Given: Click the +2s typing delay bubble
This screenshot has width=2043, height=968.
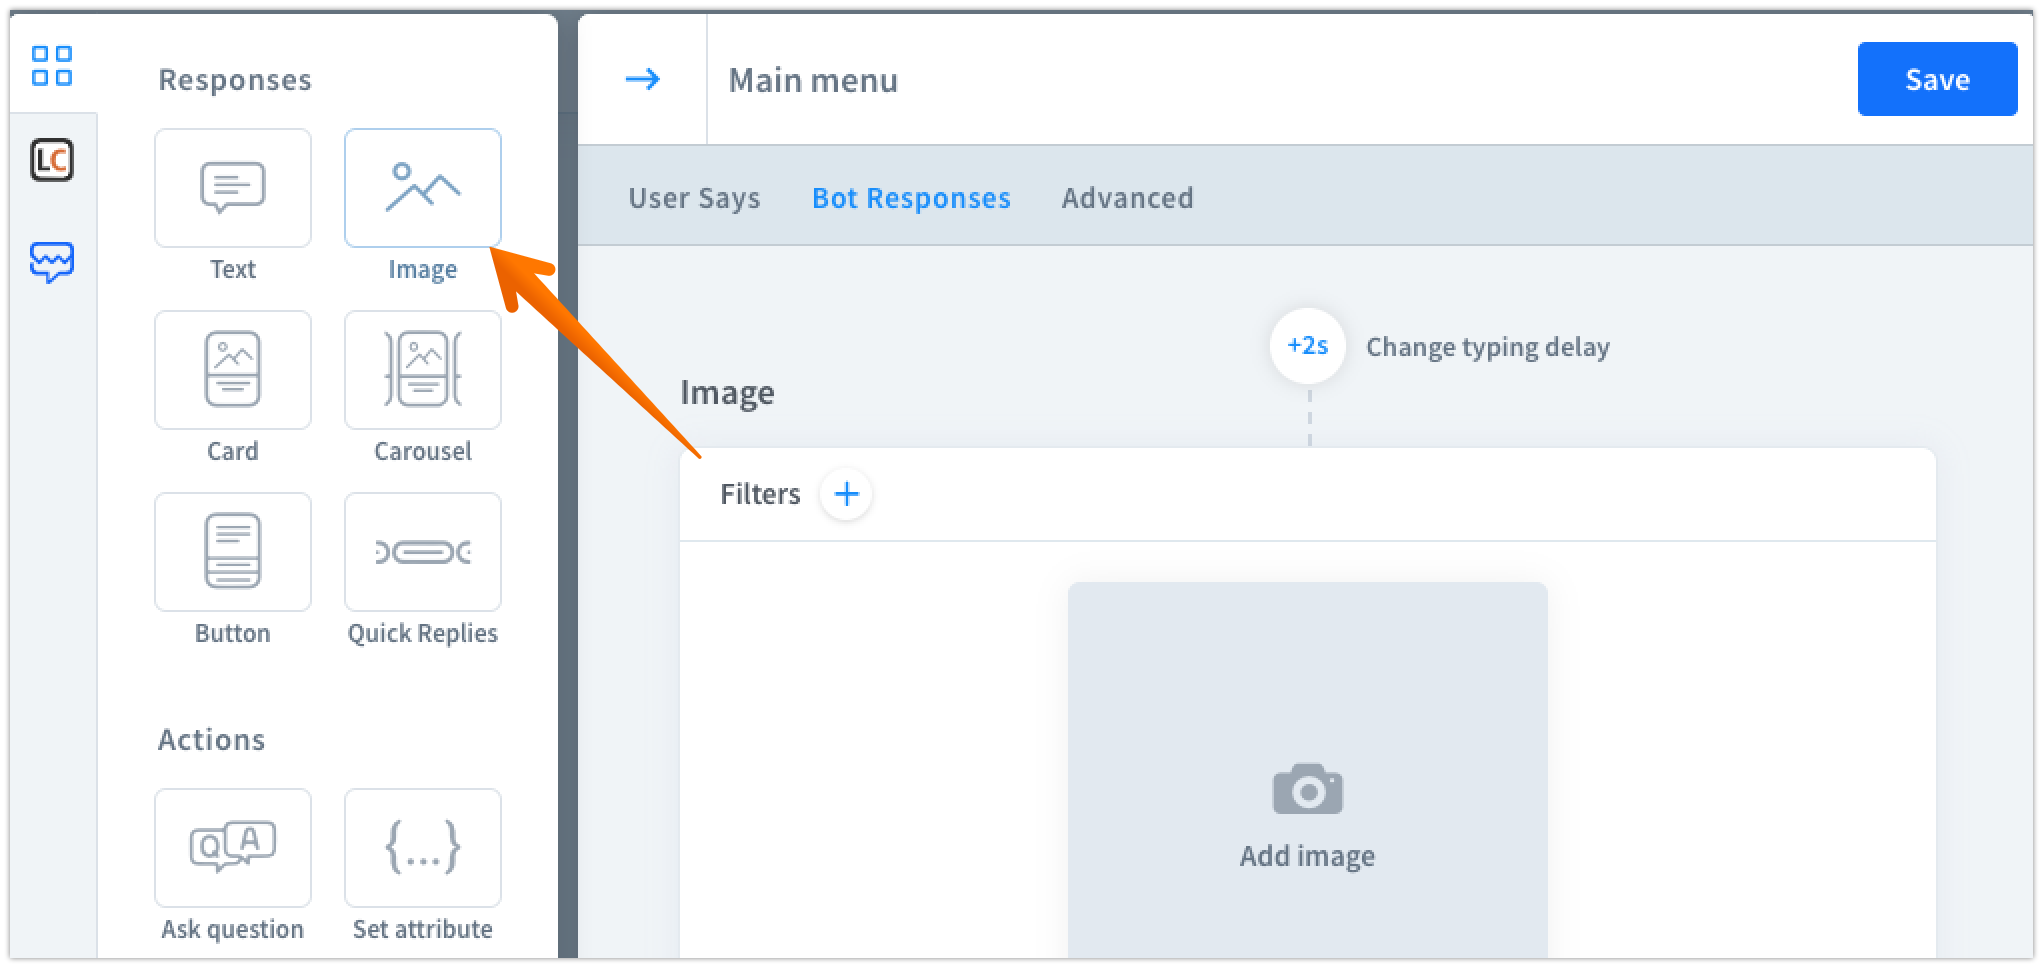Looking at the screenshot, I should pyautogui.click(x=1307, y=346).
